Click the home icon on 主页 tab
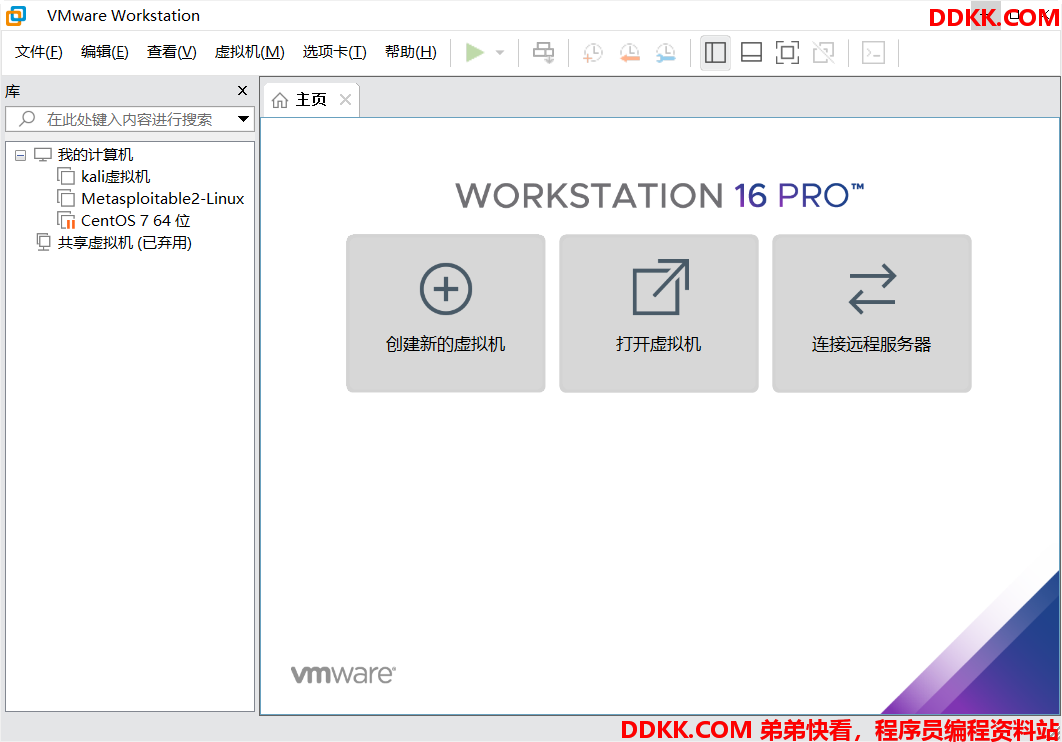This screenshot has width=1062, height=742. click(x=280, y=100)
